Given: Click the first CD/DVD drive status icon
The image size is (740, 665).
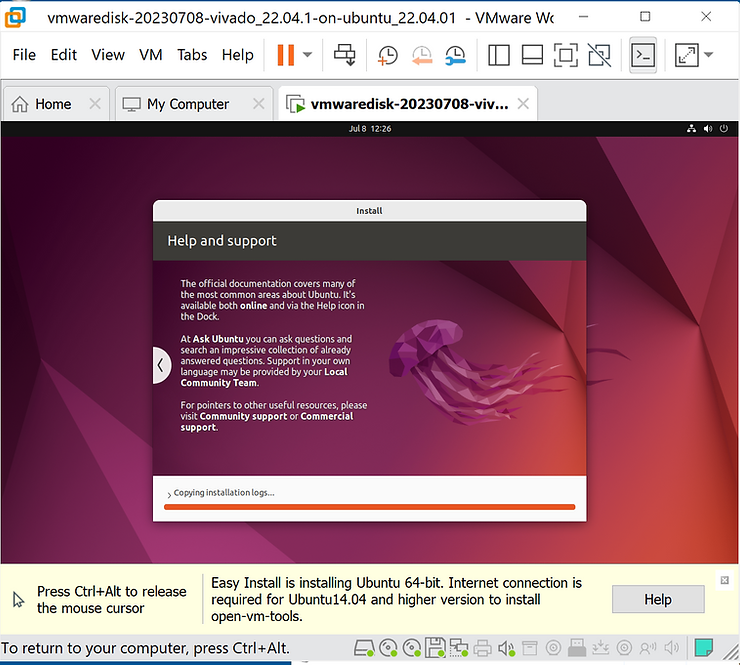Looking at the screenshot, I should 388,648.
